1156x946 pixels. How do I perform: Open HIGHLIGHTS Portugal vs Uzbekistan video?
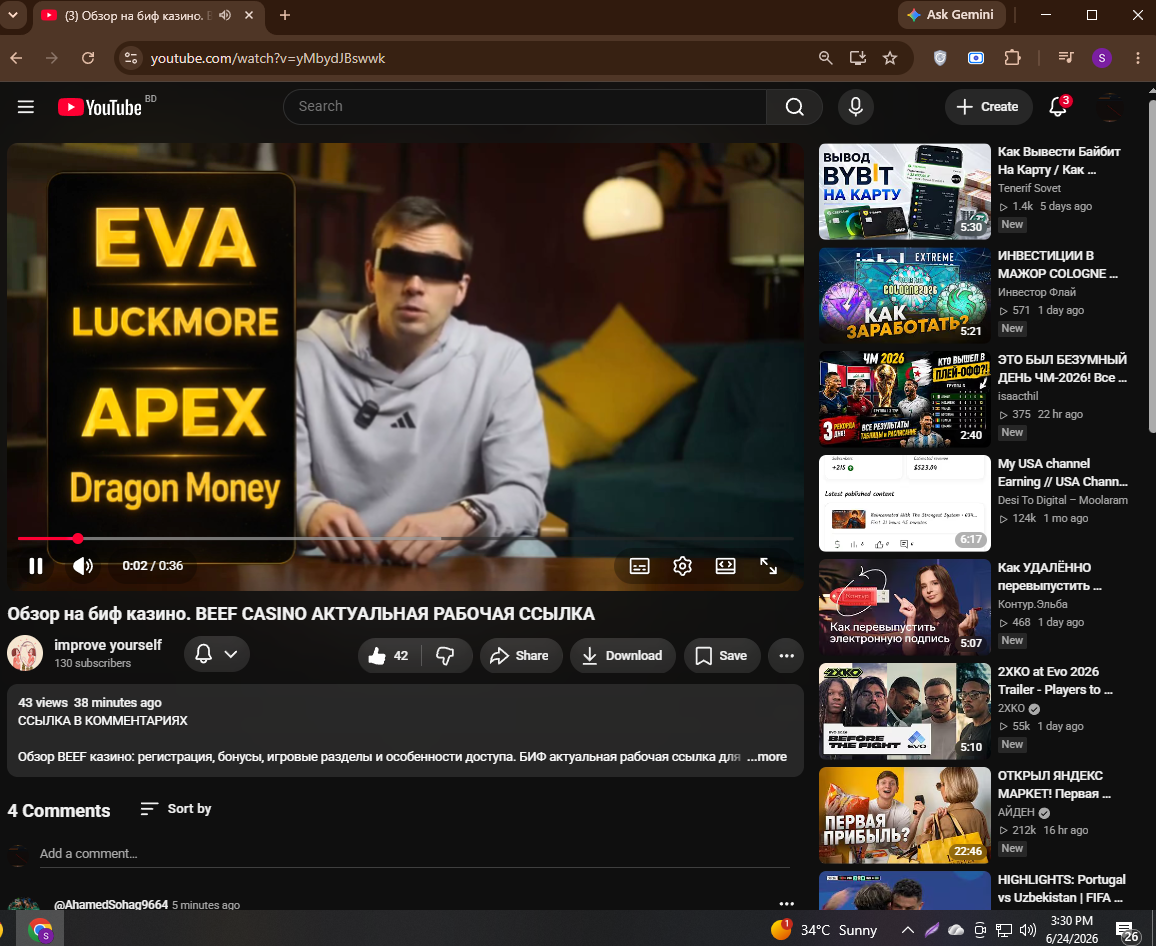point(1061,888)
